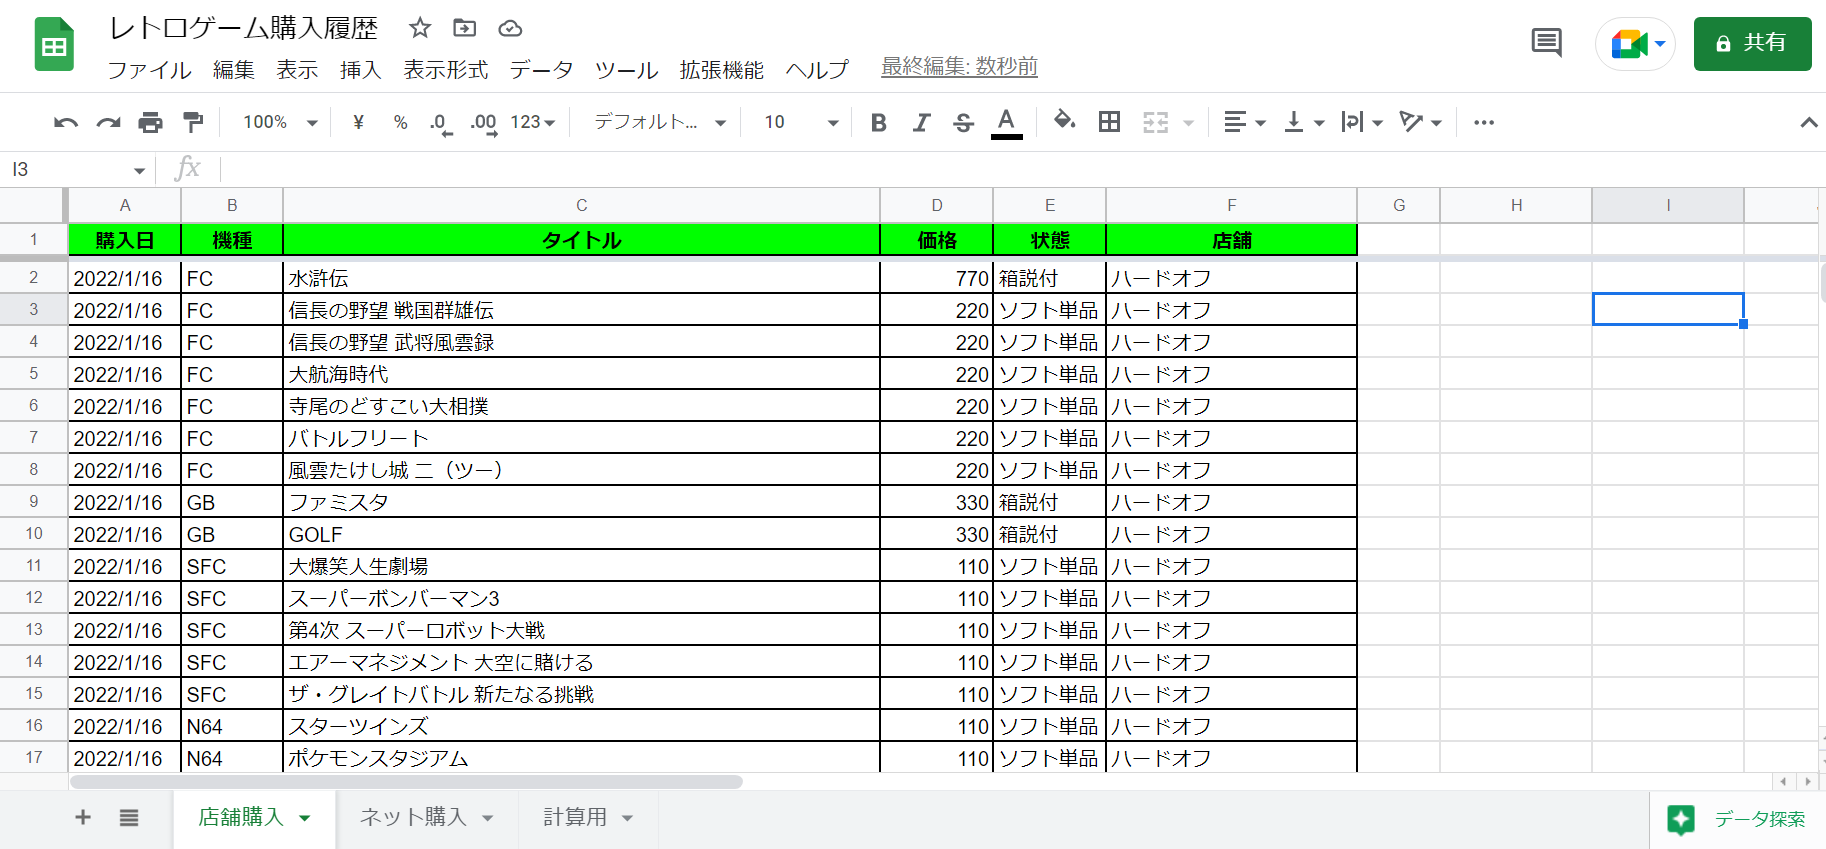Viewport: 1826px width, 849px height.
Task: Click the 共有 share button
Action: 1752,44
